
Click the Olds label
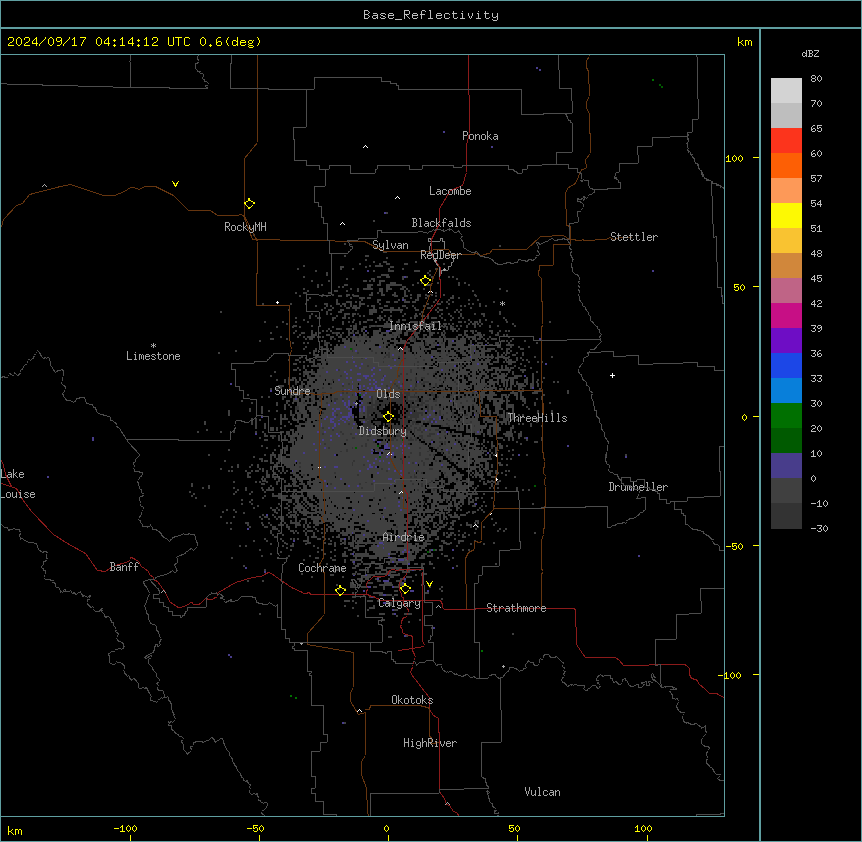tap(388, 394)
